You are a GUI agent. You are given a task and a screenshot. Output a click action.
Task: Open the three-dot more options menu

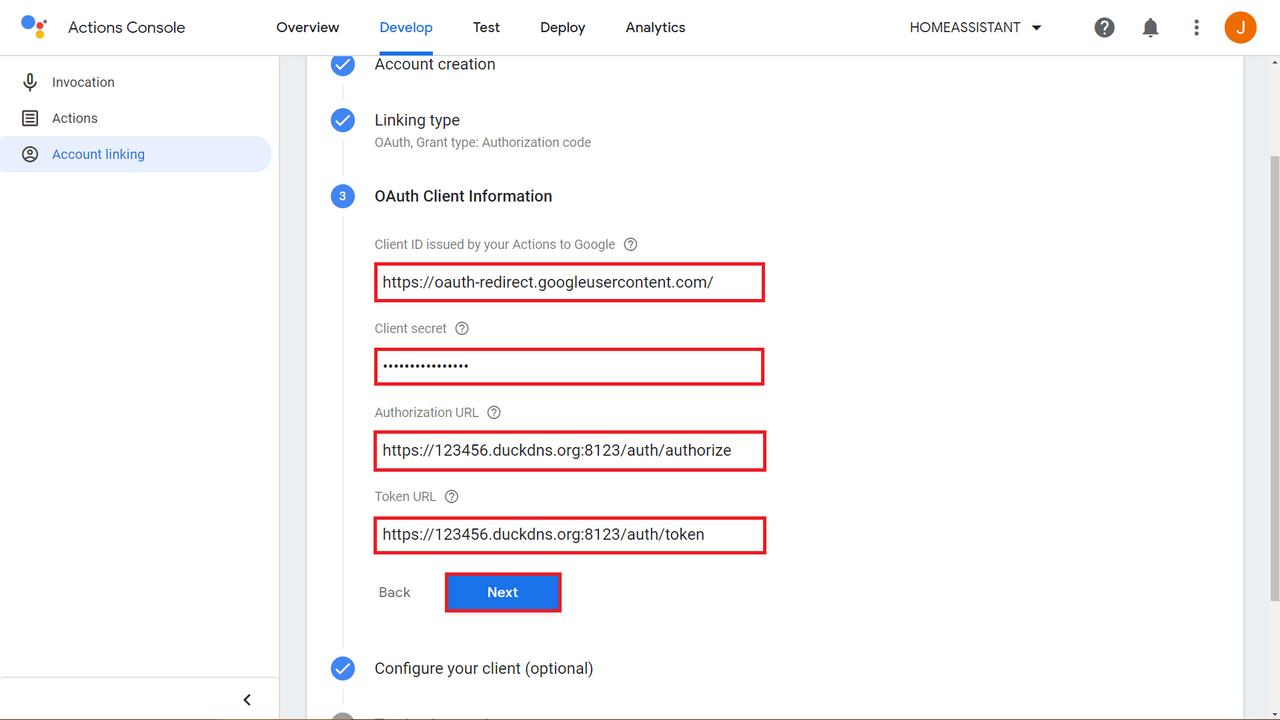pos(1196,28)
